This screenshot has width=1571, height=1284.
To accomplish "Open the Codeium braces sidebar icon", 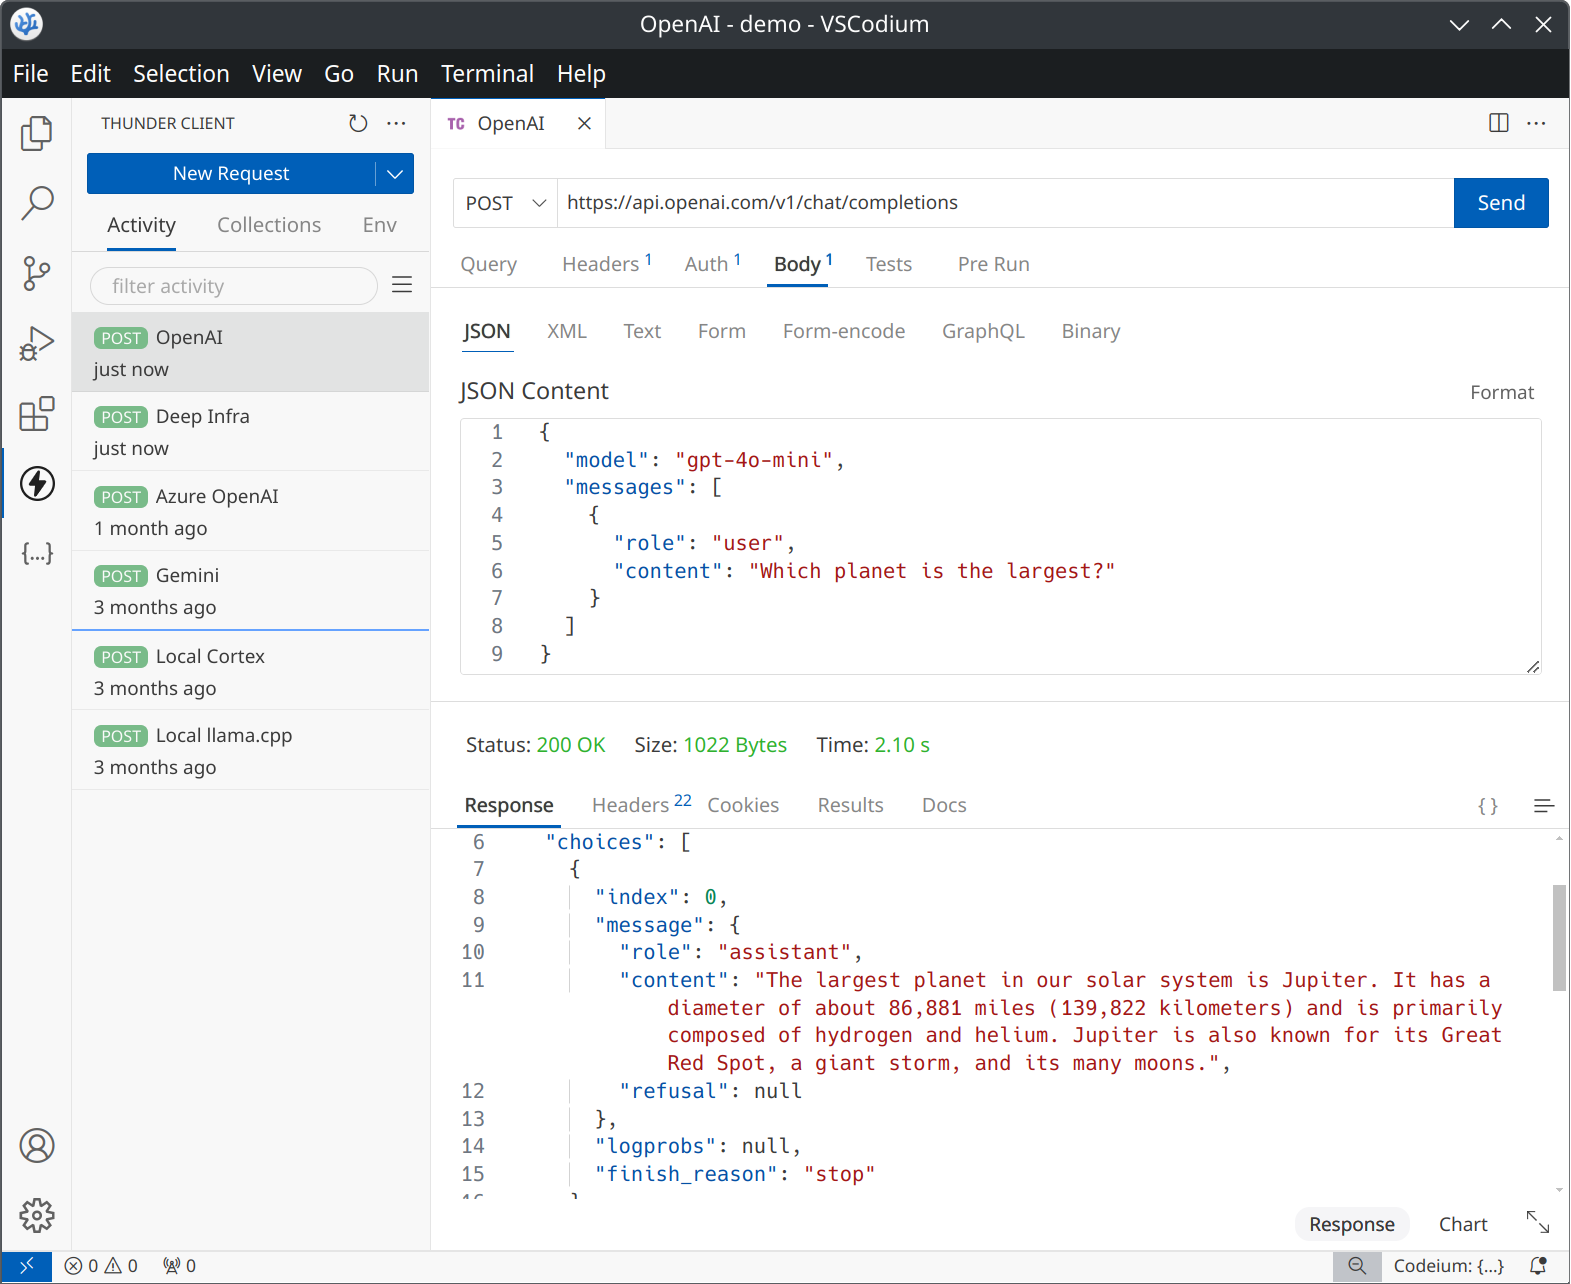I will [37, 553].
